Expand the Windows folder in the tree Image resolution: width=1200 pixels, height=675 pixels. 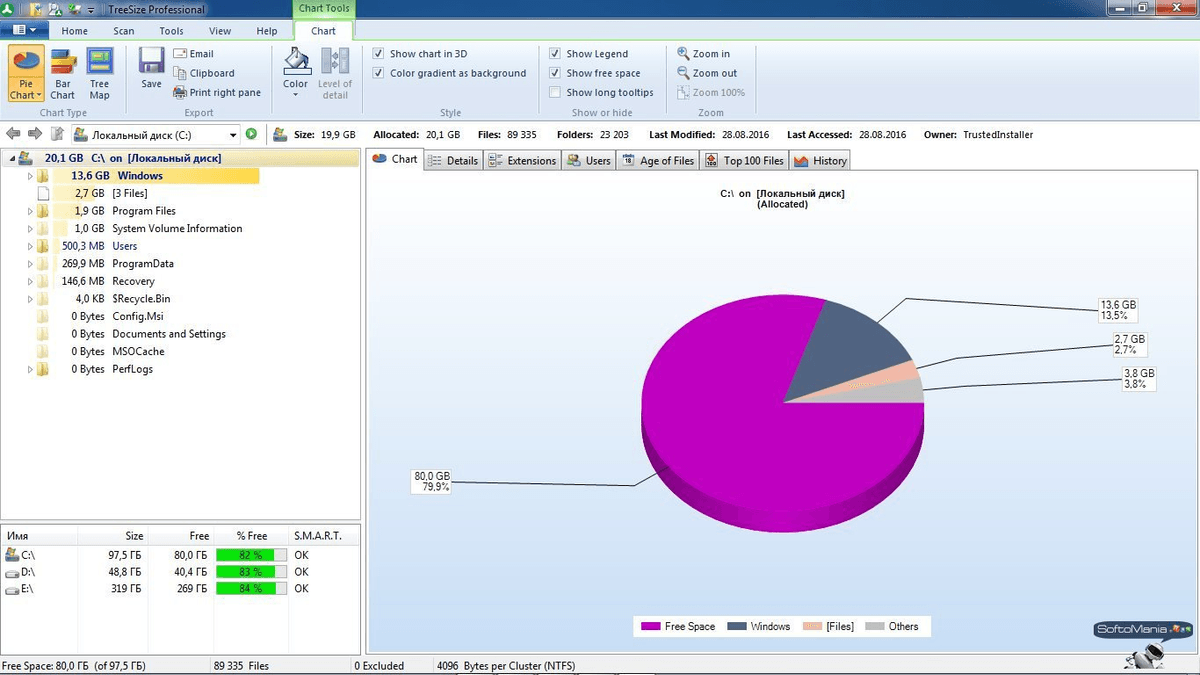coord(27,175)
